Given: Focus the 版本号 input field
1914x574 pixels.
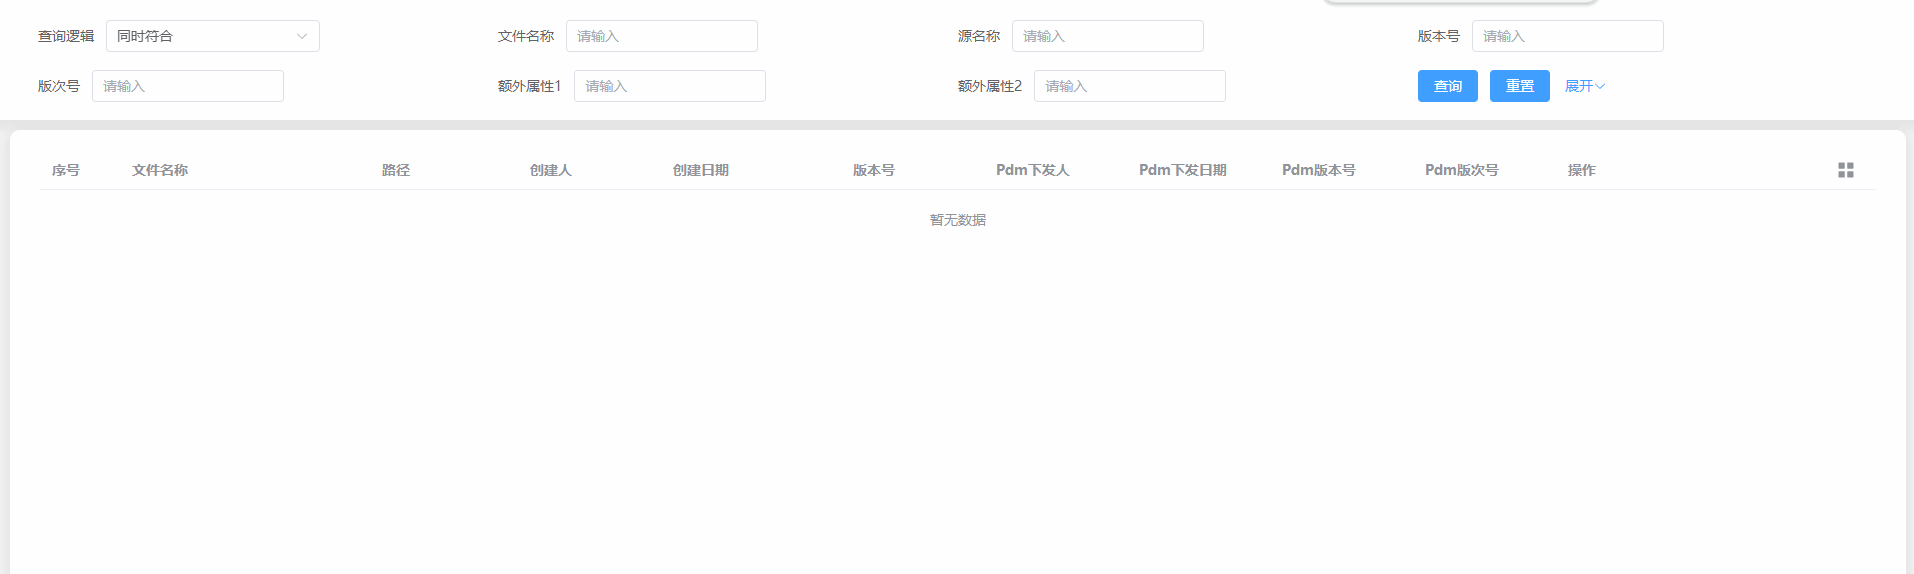Looking at the screenshot, I should pyautogui.click(x=1568, y=36).
